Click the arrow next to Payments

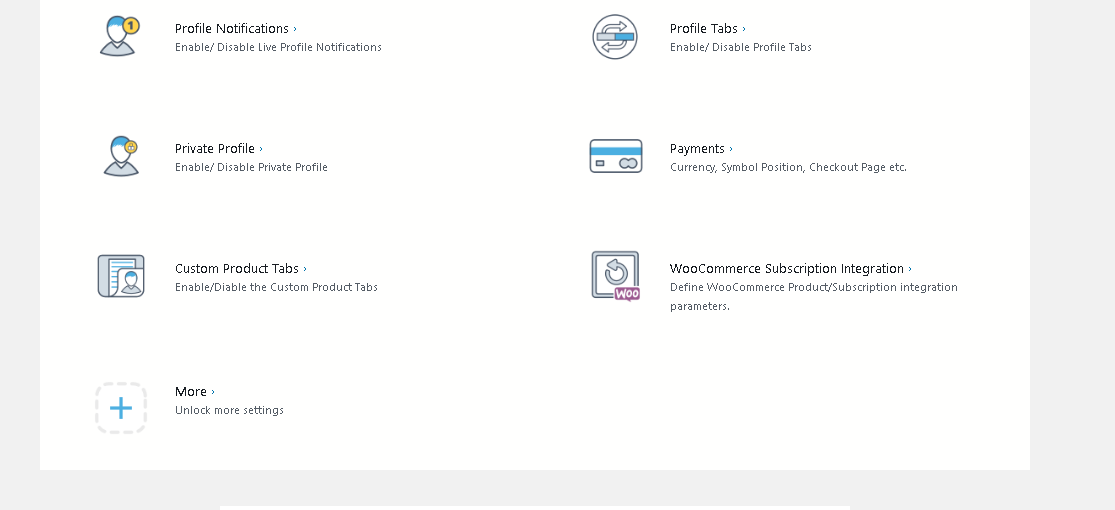(x=731, y=149)
